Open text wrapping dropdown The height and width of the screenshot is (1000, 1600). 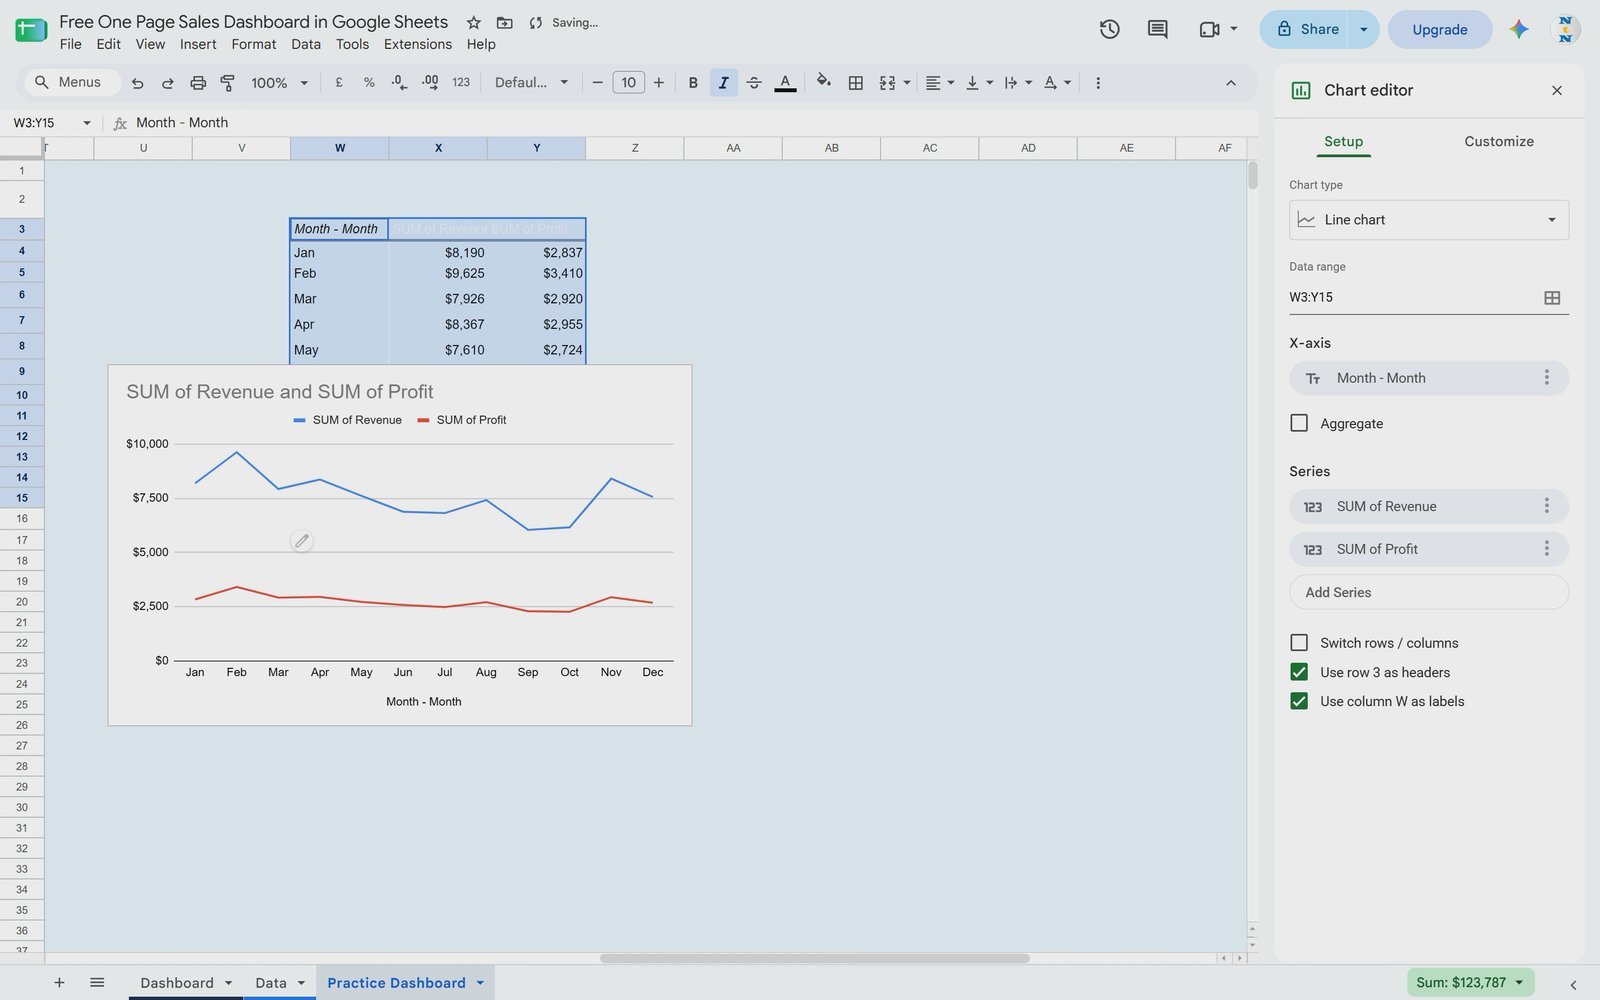point(1018,83)
